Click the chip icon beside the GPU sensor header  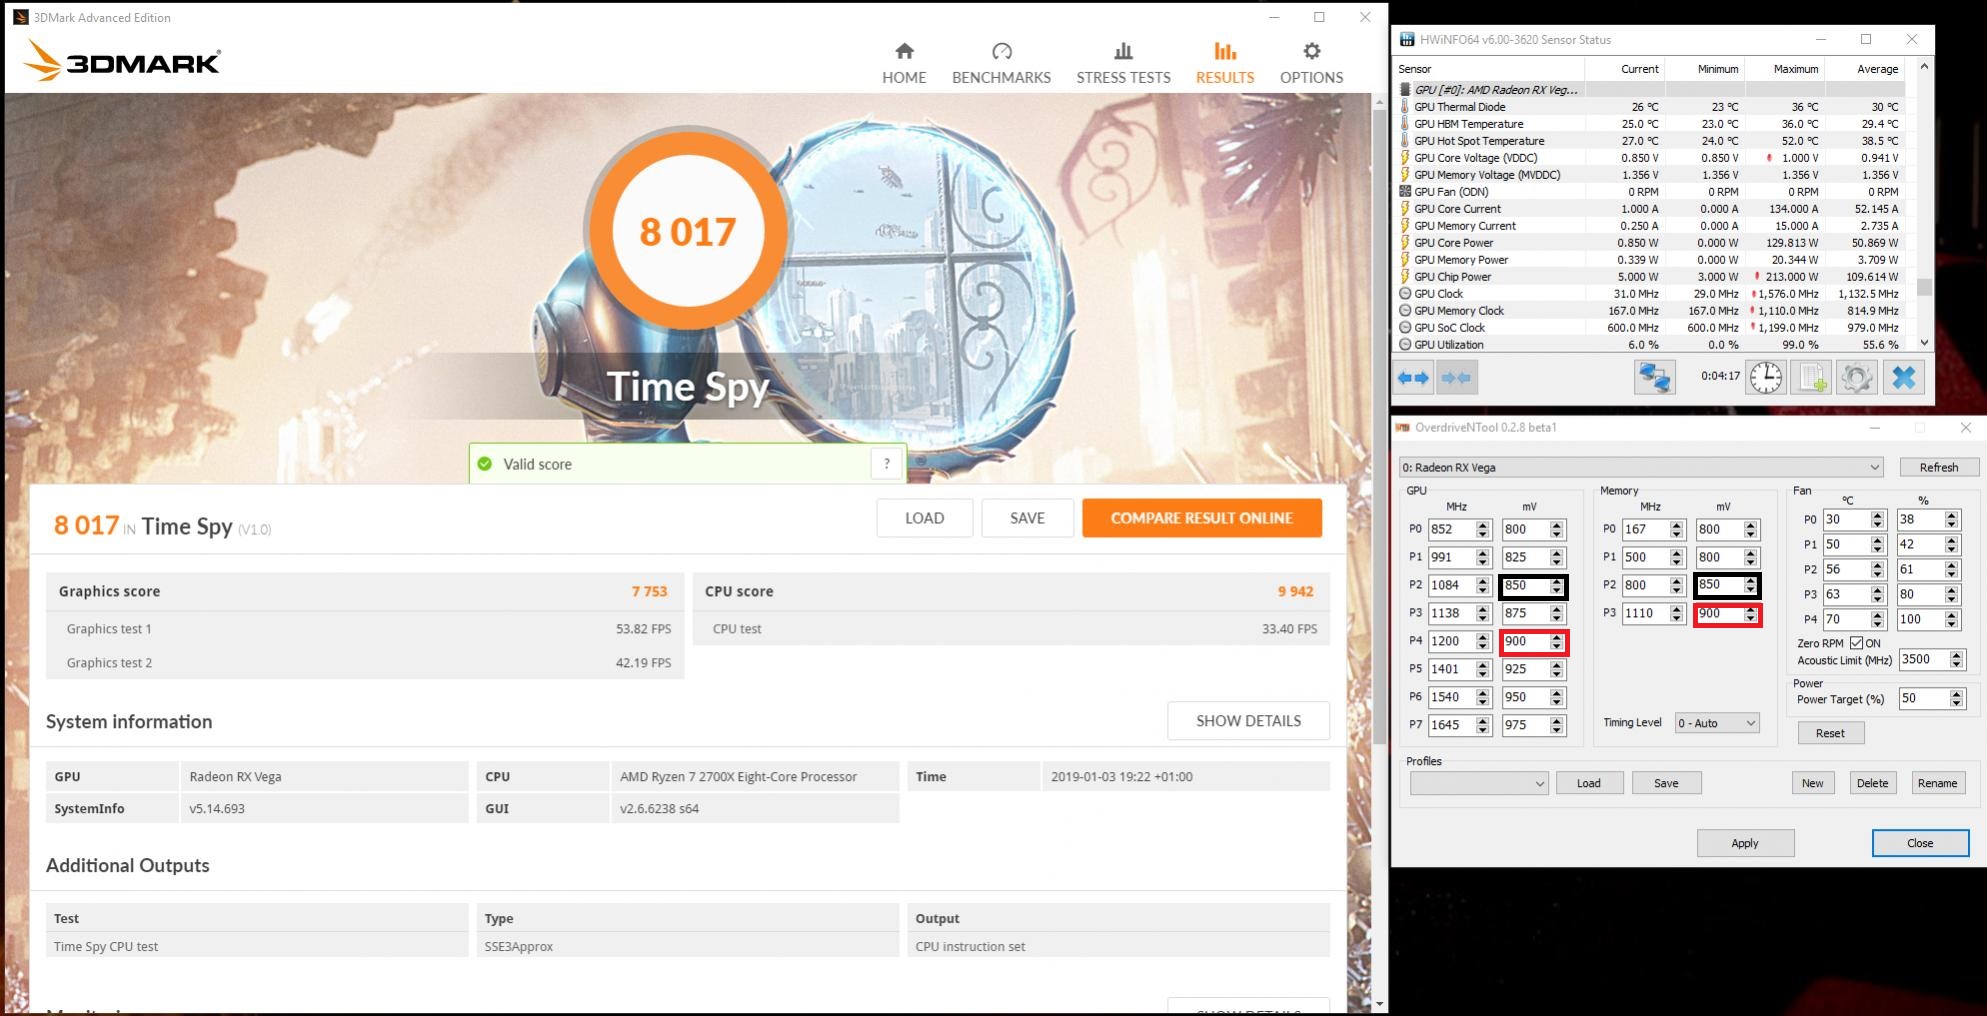click(1405, 90)
